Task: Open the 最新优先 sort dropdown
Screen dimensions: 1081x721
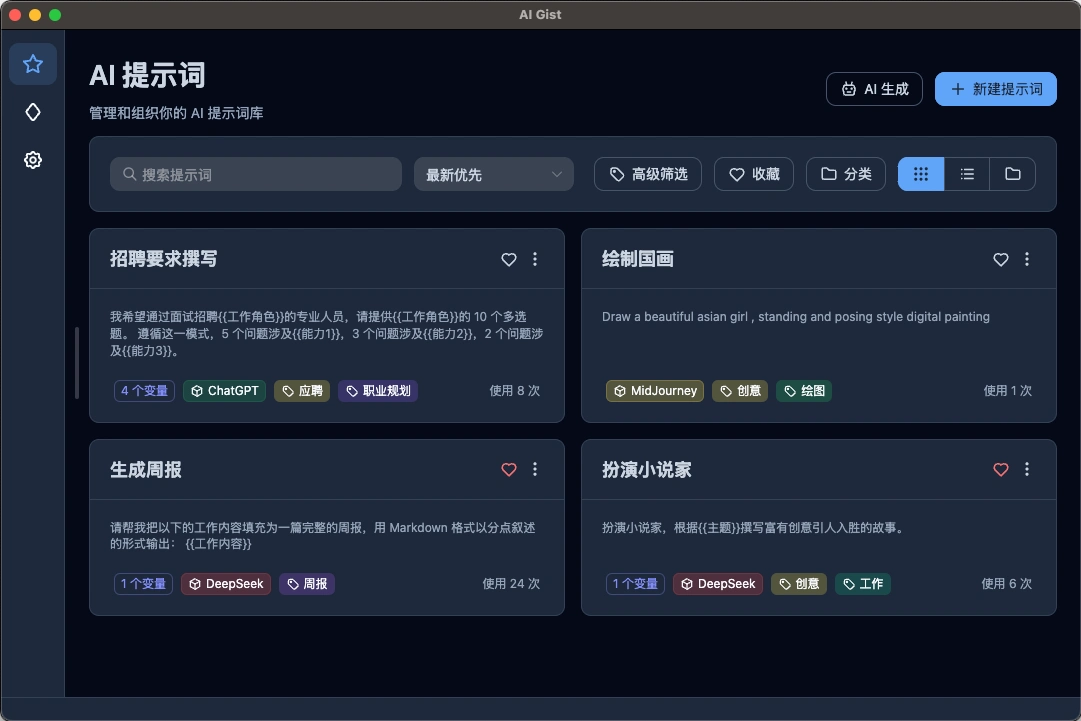Action: click(x=493, y=173)
